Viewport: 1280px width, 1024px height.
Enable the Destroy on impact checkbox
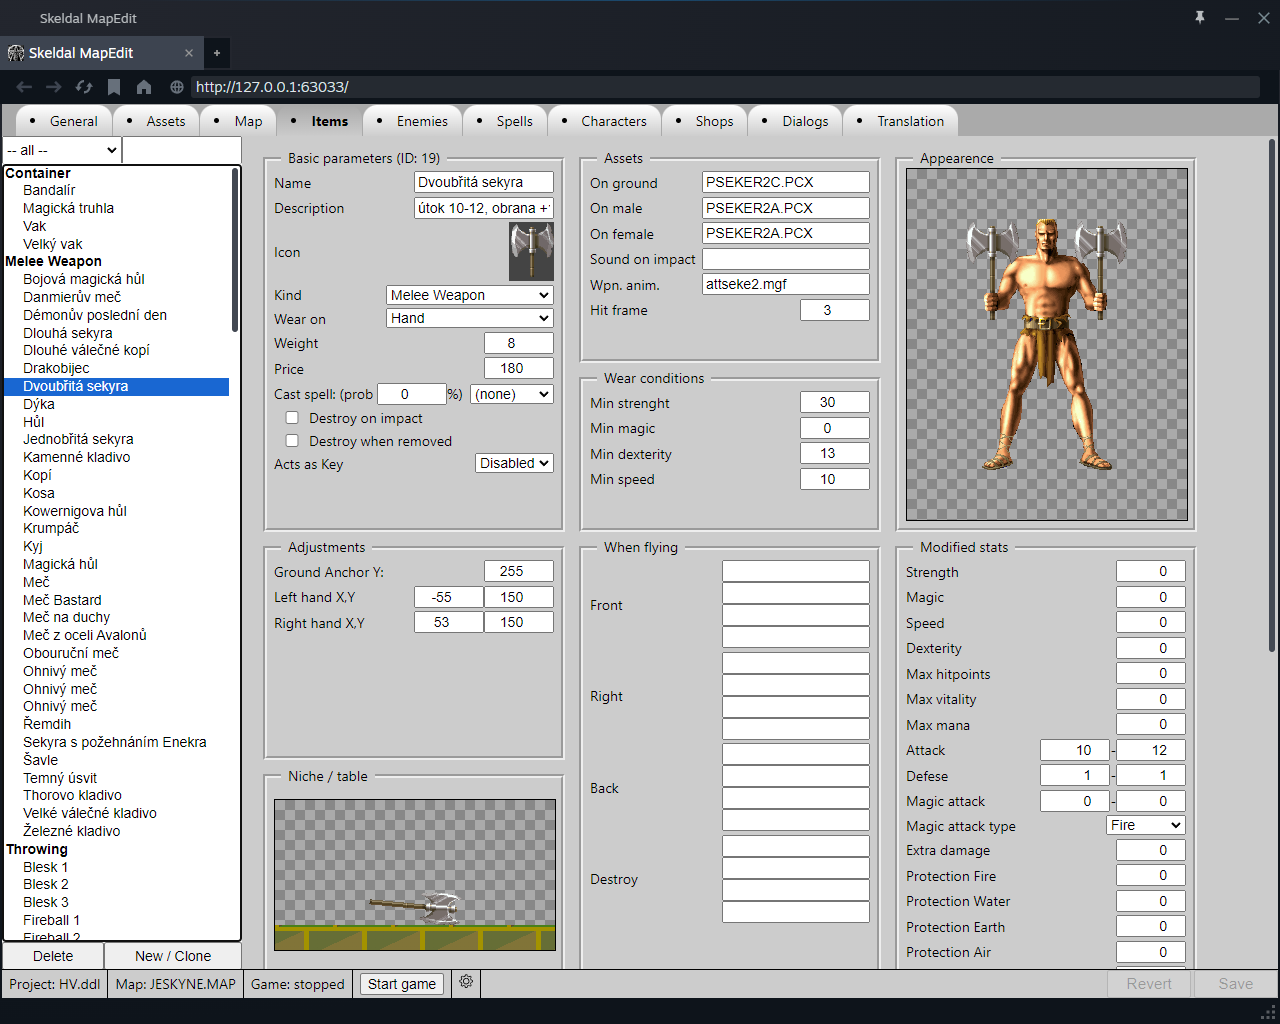(x=292, y=418)
